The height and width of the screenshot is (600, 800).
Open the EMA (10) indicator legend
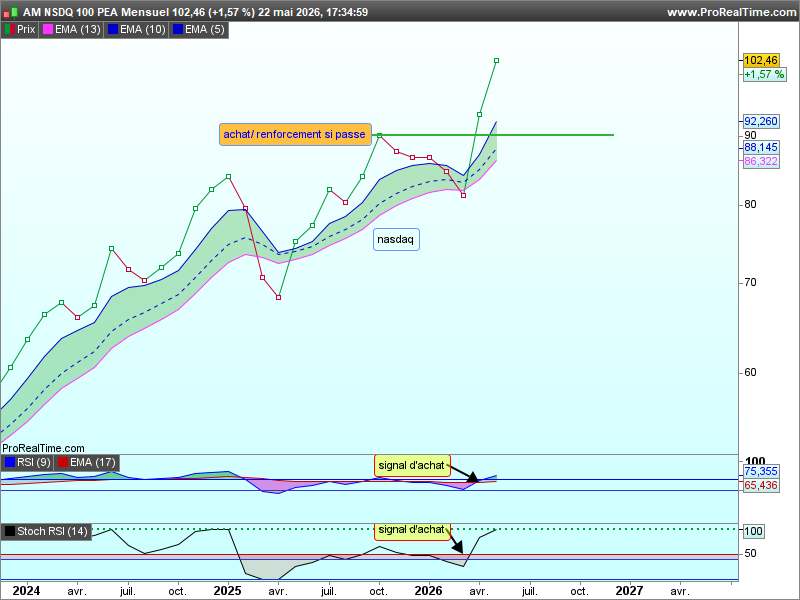136,30
